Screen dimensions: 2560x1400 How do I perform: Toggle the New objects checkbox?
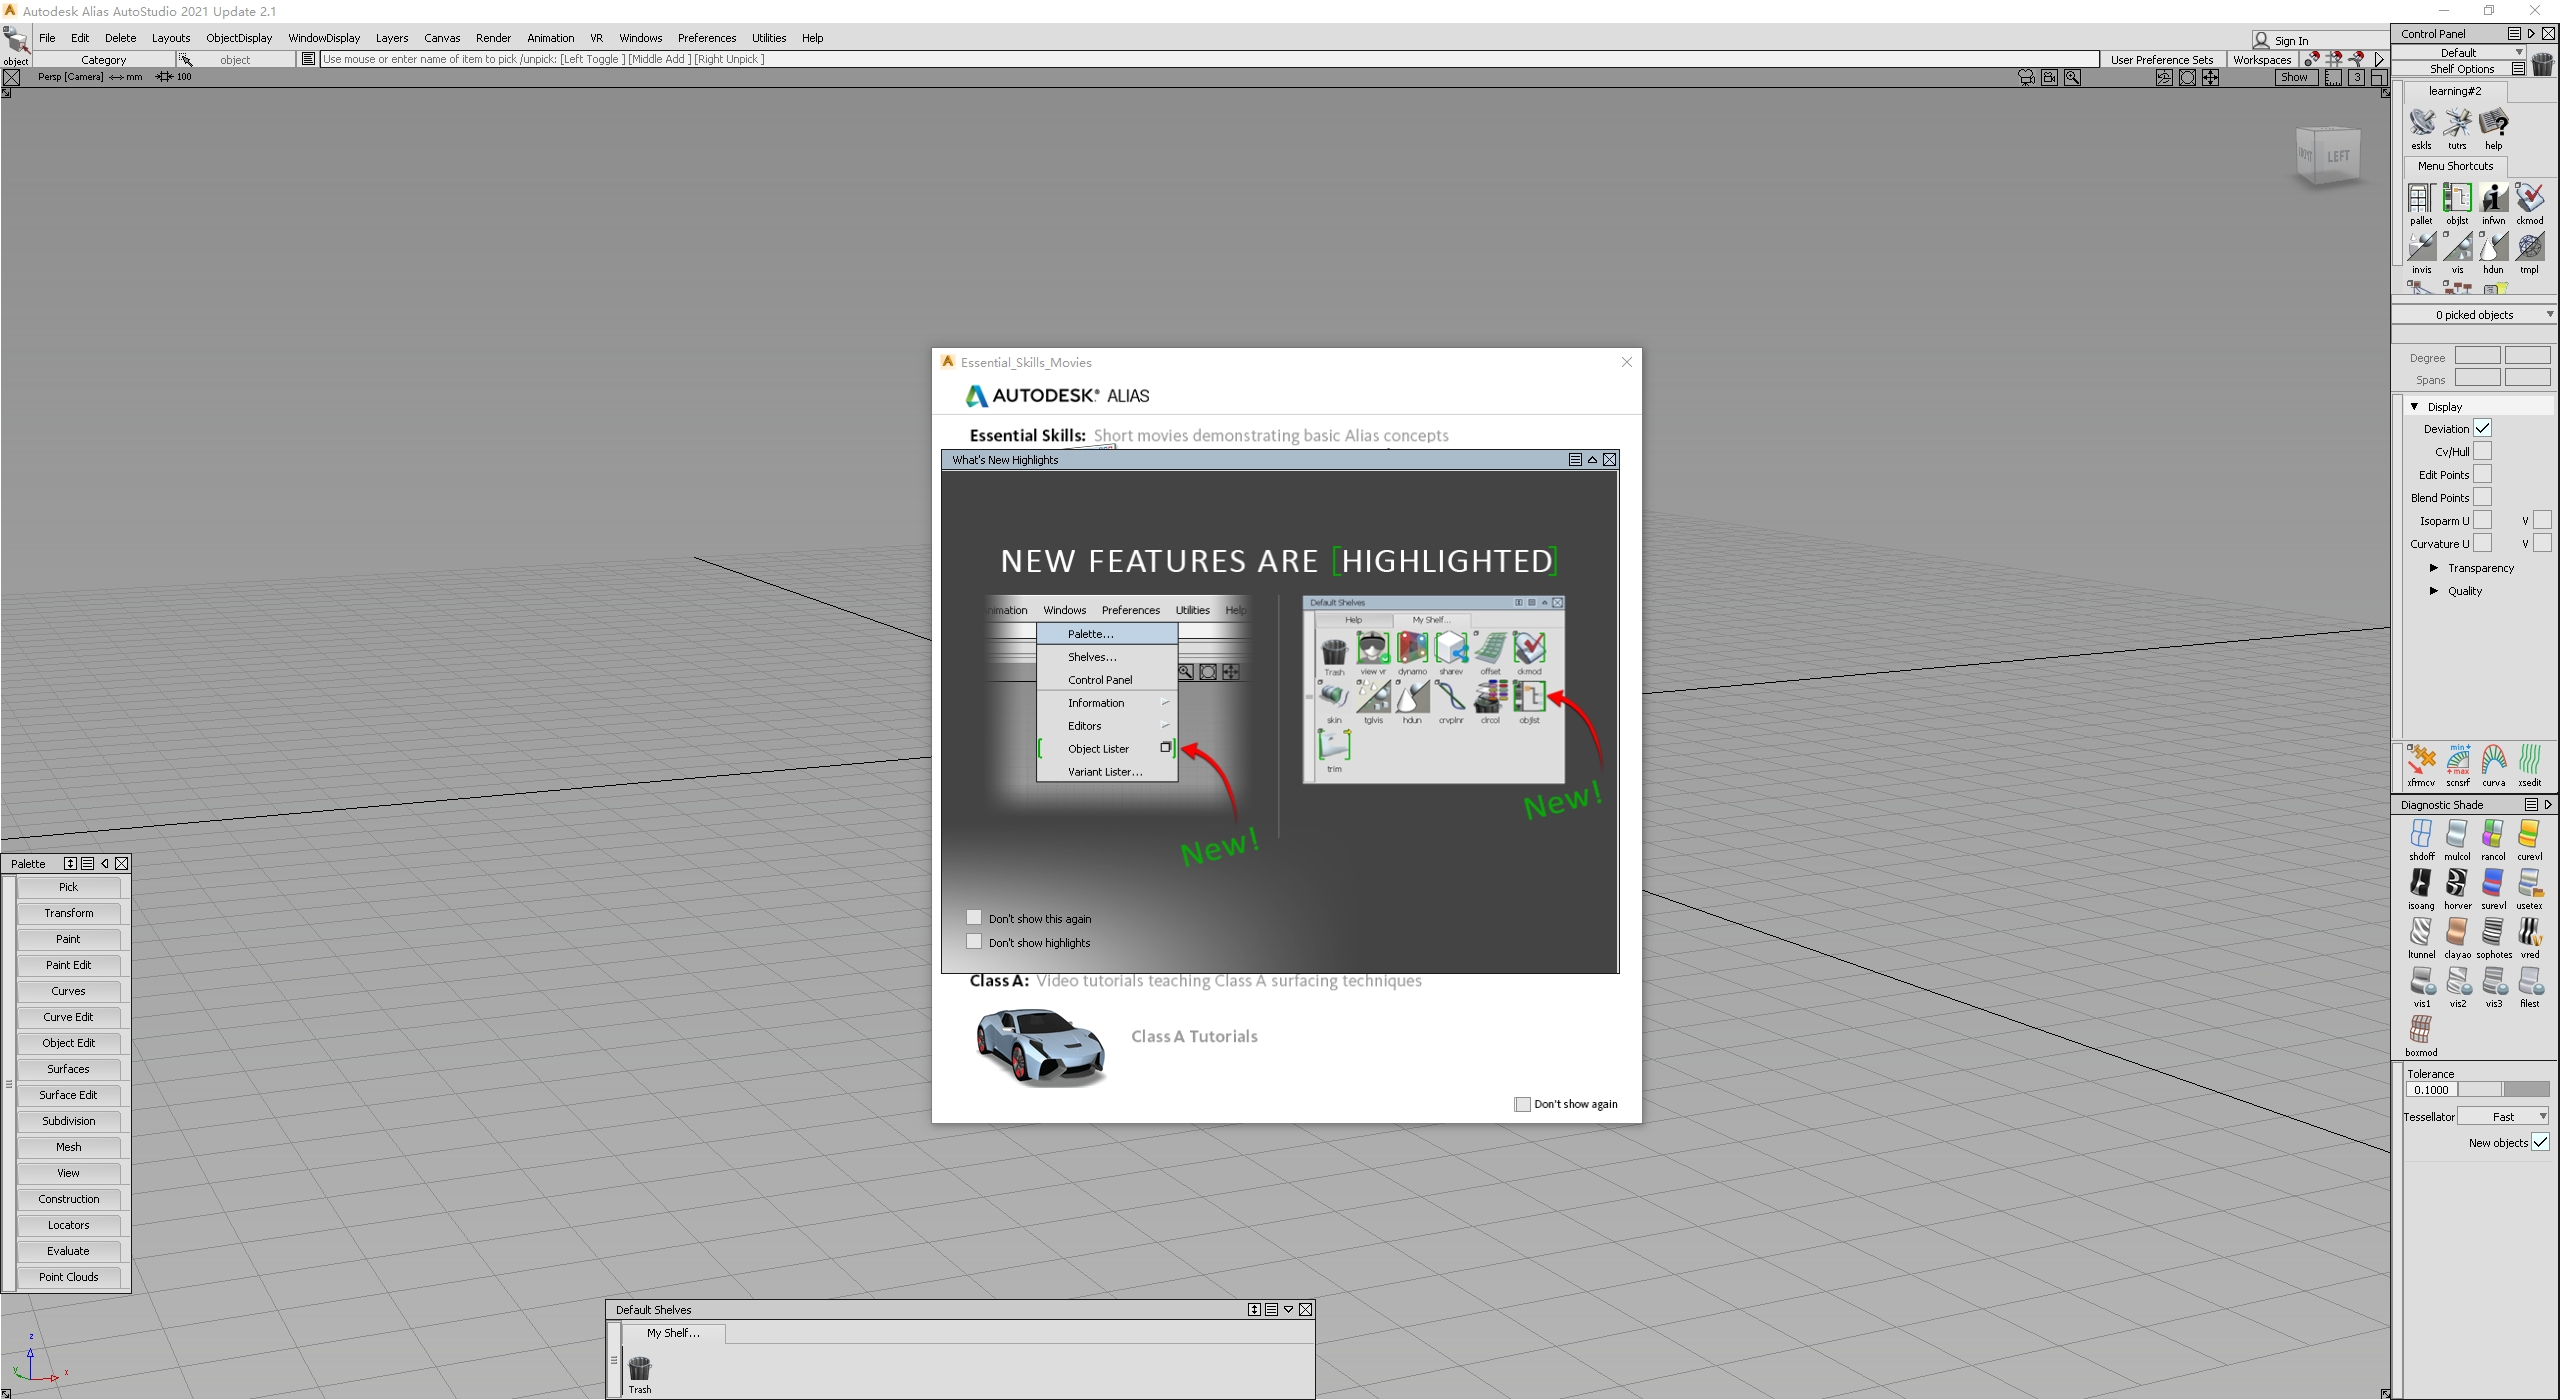[x=2540, y=1142]
